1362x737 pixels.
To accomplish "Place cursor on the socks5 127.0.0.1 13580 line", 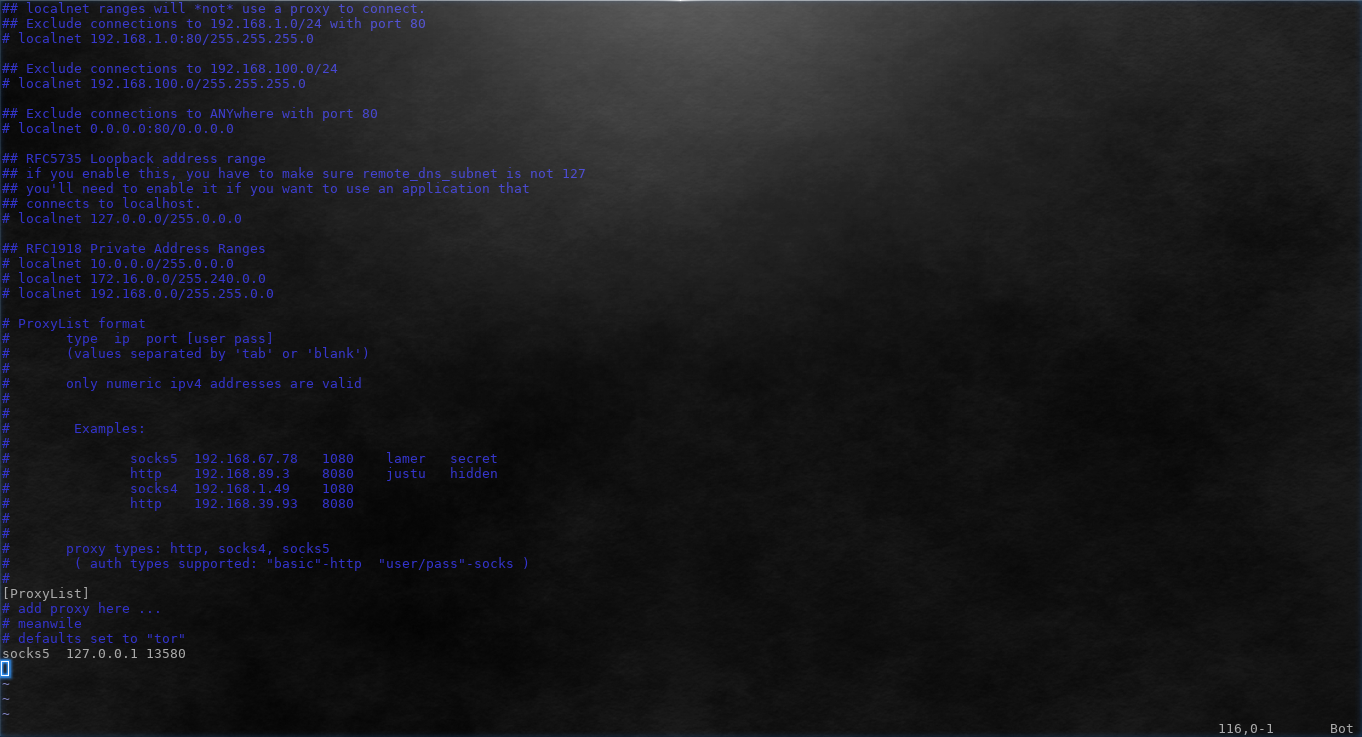I will 93,653.
